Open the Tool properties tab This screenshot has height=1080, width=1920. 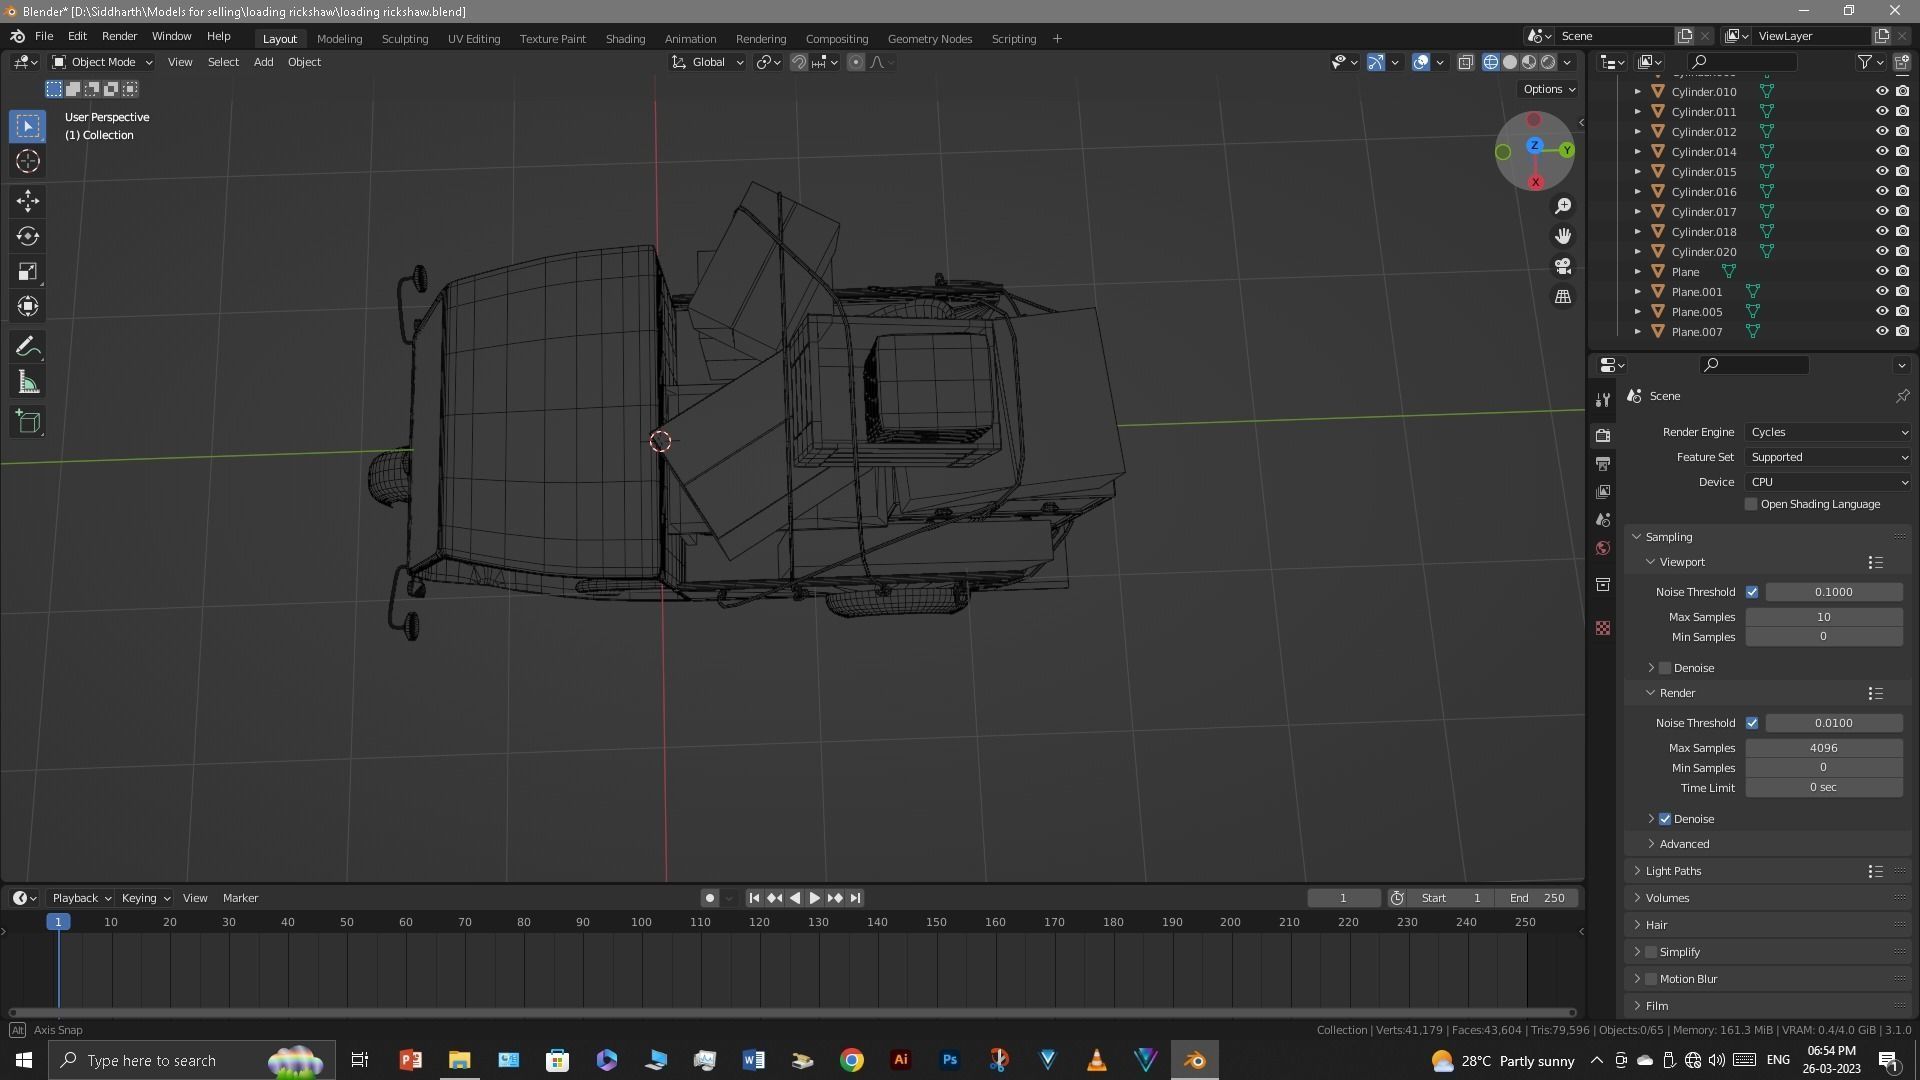[x=1603, y=400]
